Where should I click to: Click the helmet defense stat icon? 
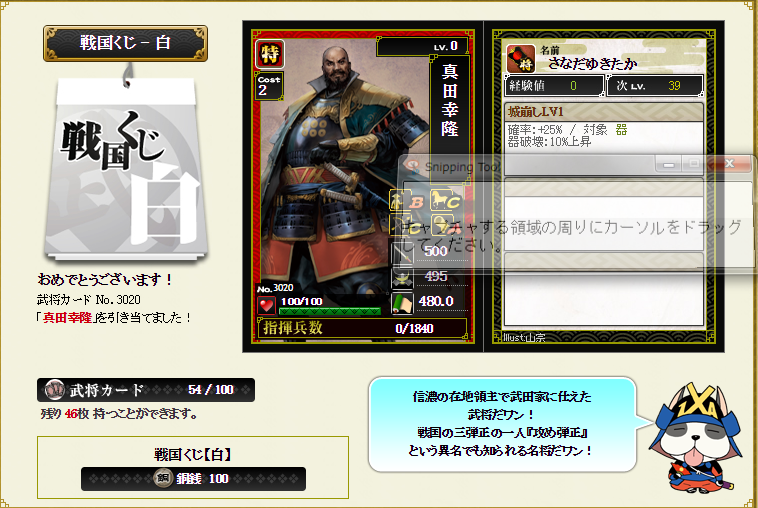[402, 277]
